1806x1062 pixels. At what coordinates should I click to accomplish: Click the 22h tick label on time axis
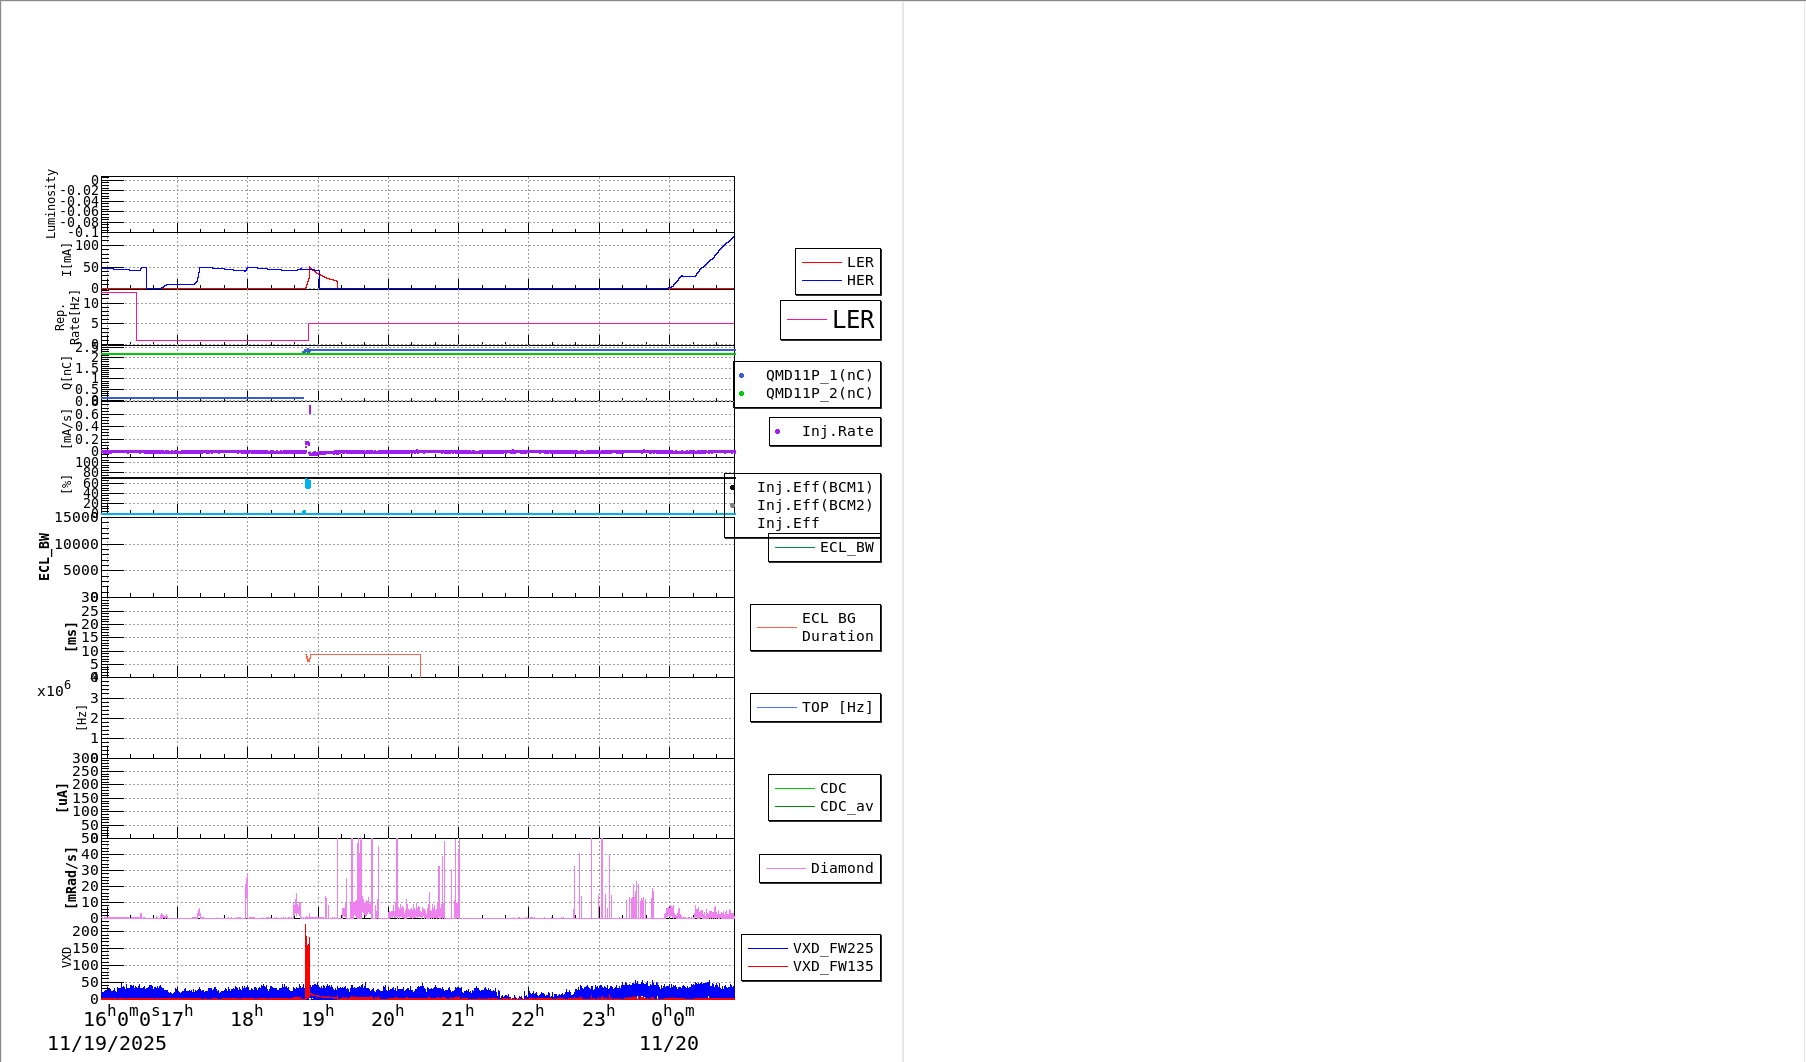coord(528,1018)
